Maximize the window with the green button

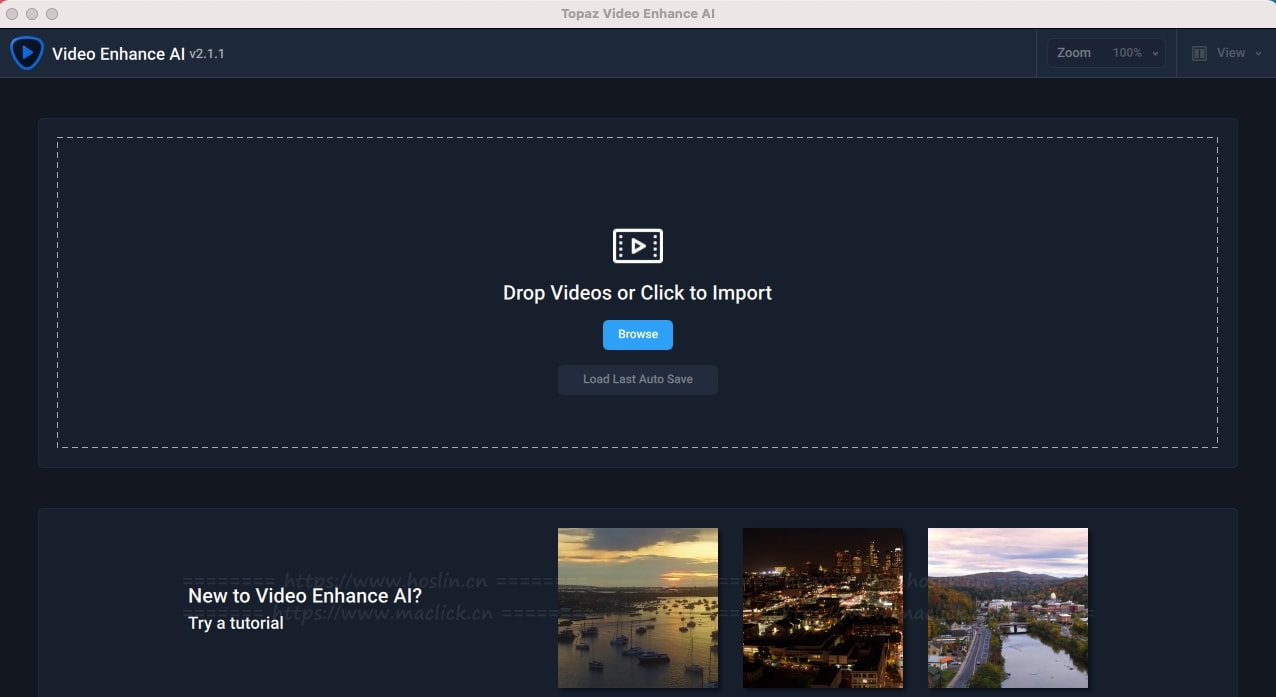(52, 14)
